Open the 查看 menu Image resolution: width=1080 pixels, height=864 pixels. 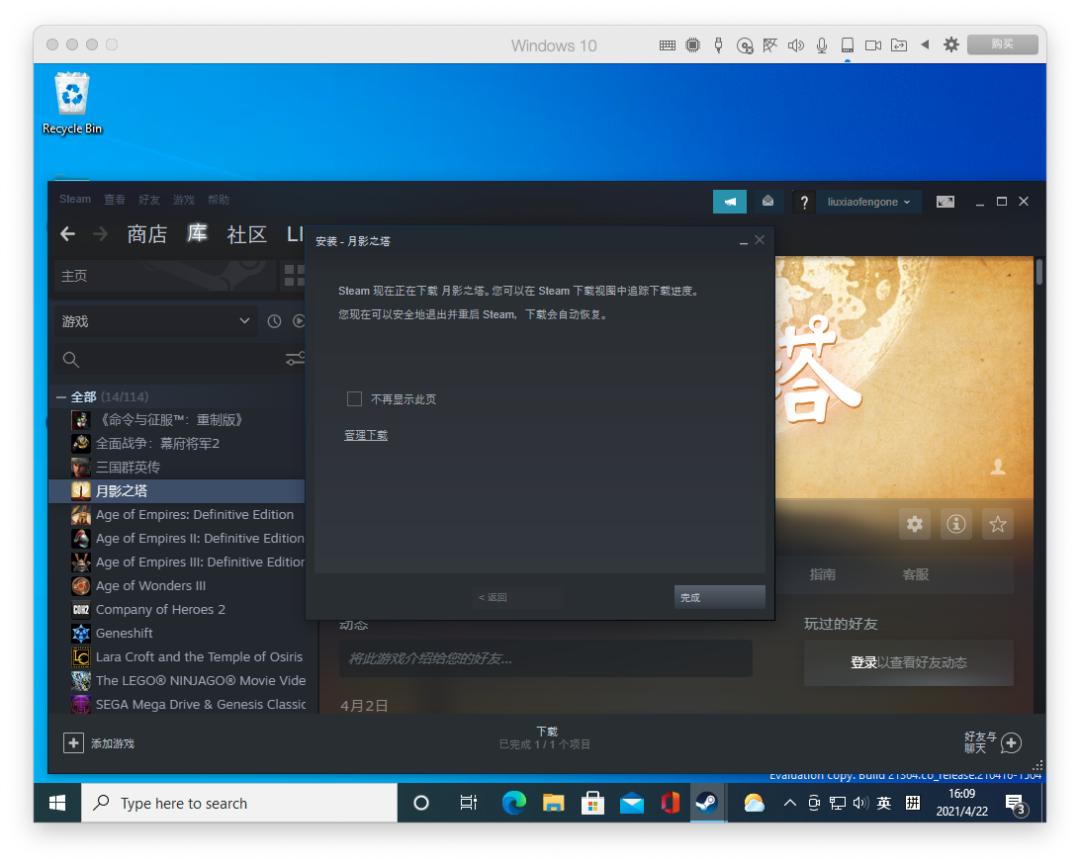pyautogui.click(x=114, y=200)
